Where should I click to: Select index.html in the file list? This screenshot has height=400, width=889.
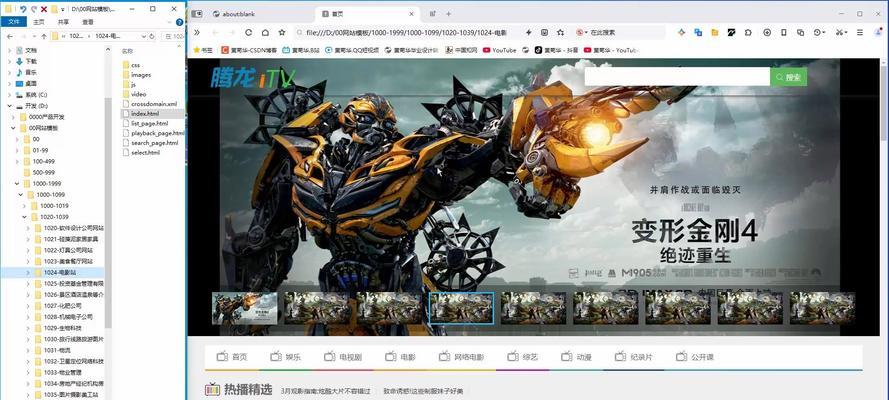[145, 114]
